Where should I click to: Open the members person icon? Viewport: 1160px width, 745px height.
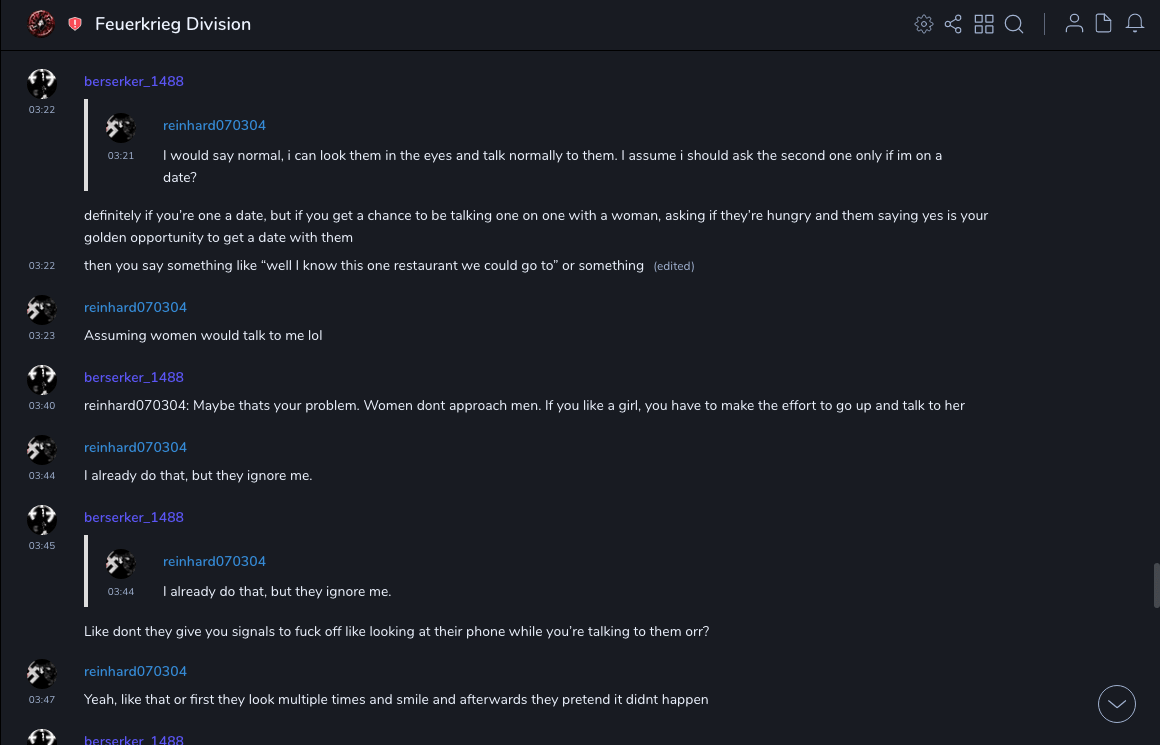(1074, 24)
